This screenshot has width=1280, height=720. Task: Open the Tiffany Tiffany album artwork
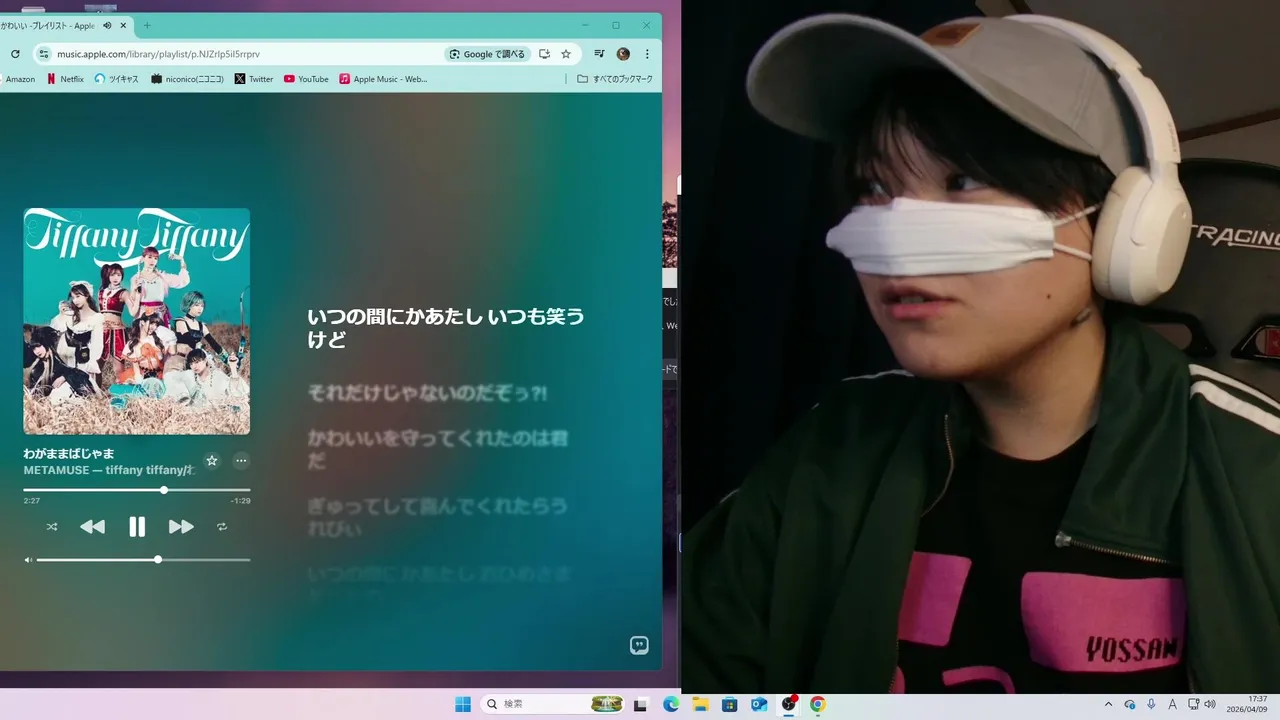coord(137,321)
